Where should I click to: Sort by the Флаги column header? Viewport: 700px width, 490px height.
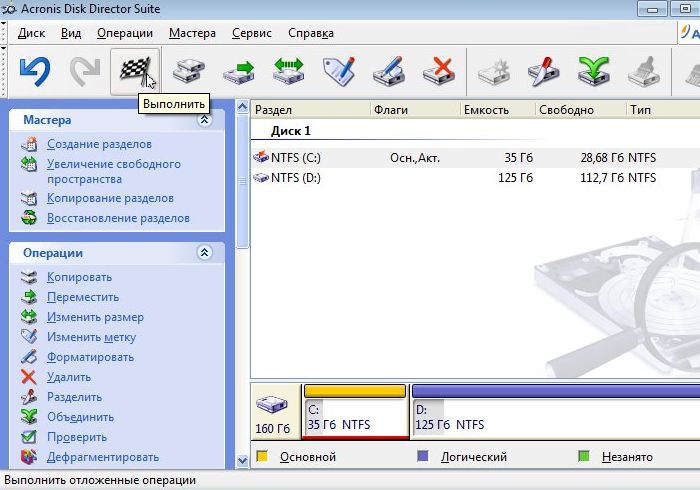click(415, 110)
